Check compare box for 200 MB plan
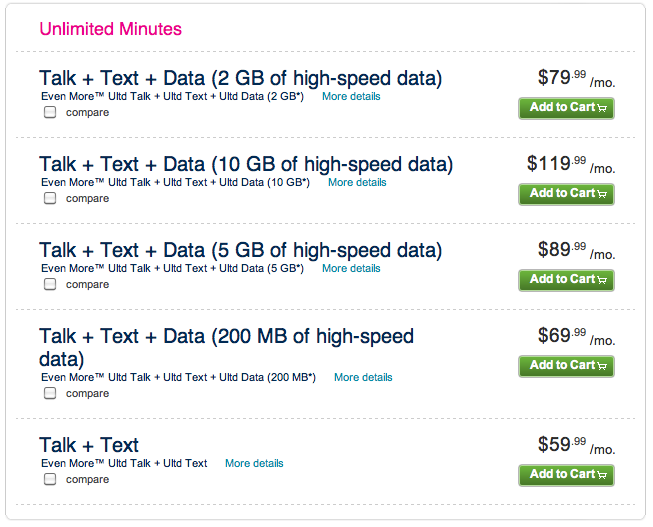Image resolution: width=653 pixels, height=527 pixels. point(50,394)
